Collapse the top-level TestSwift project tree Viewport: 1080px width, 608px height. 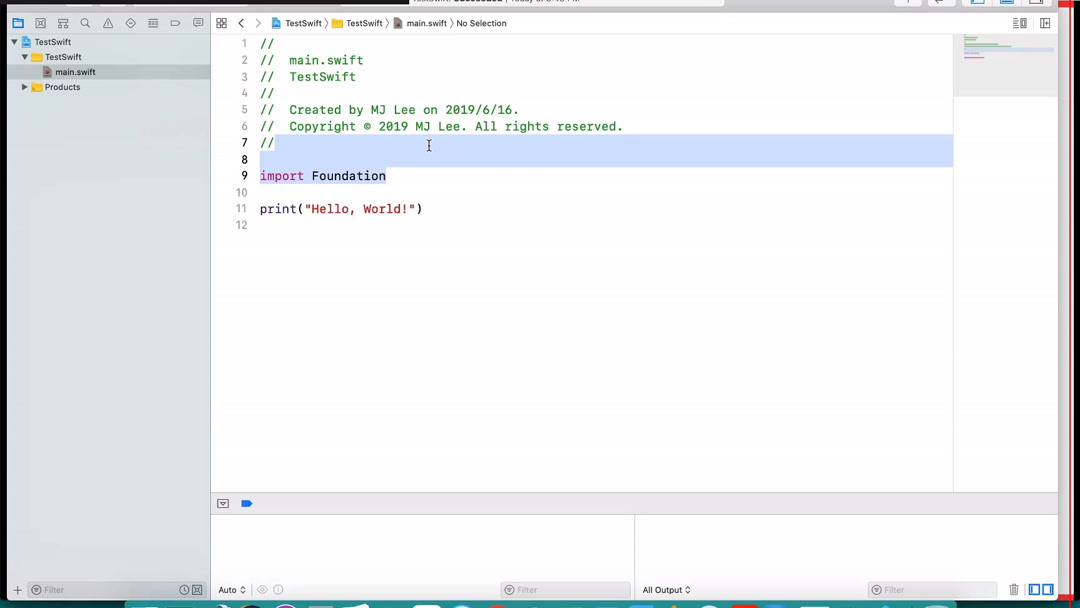(x=13, y=42)
